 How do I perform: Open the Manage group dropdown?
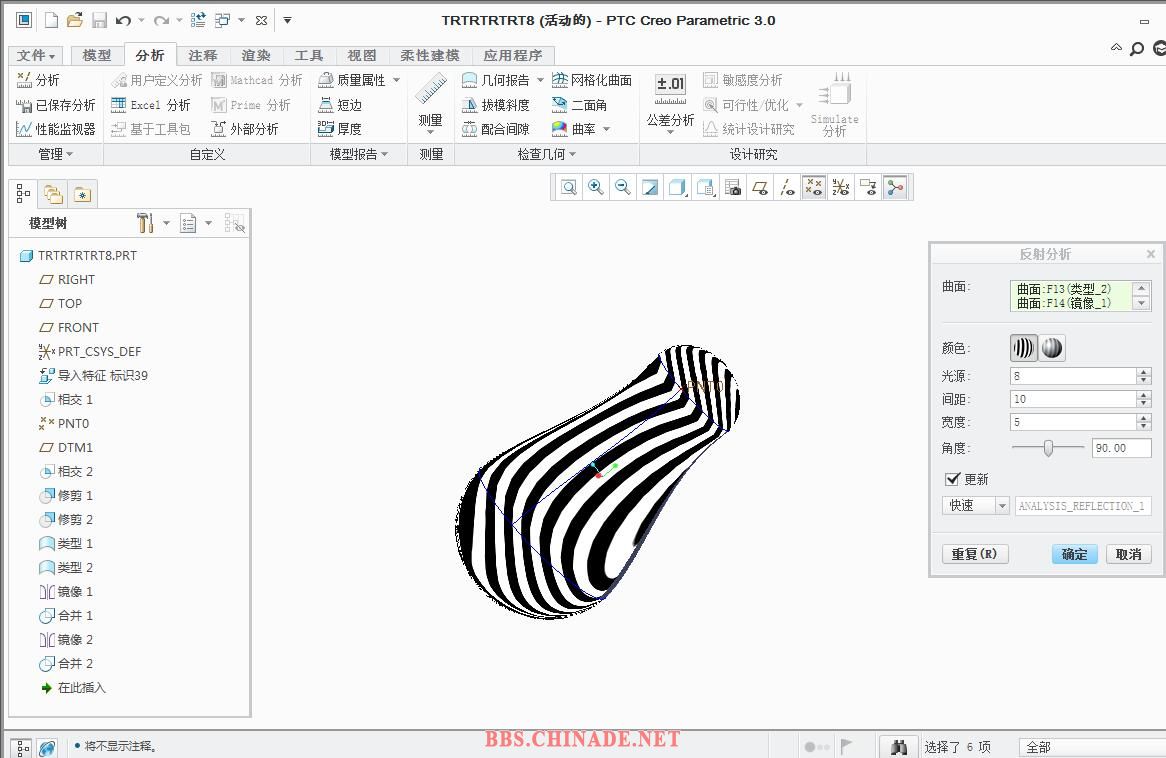point(56,154)
